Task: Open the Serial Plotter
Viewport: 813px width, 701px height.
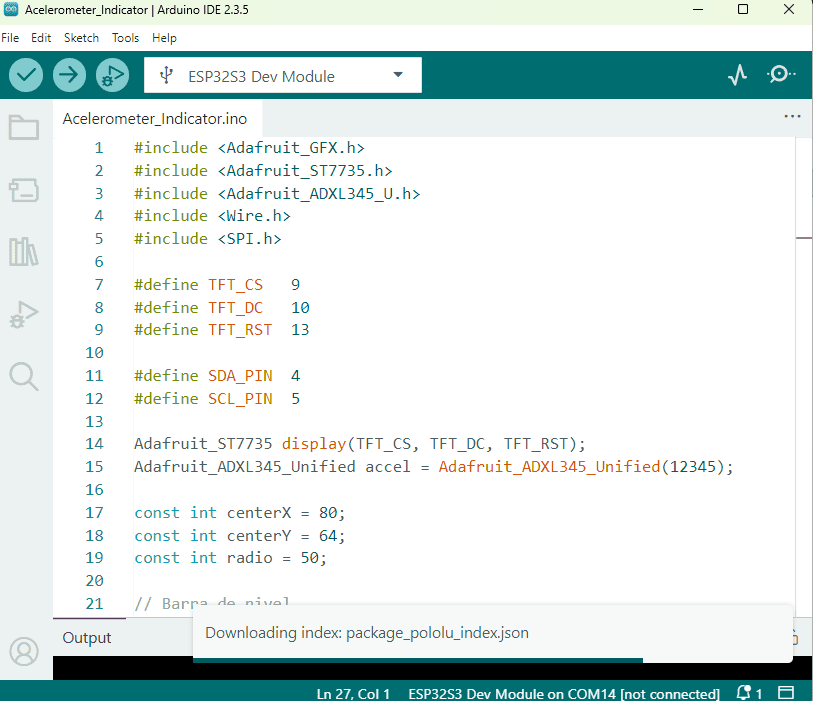Action: [x=737, y=75]
